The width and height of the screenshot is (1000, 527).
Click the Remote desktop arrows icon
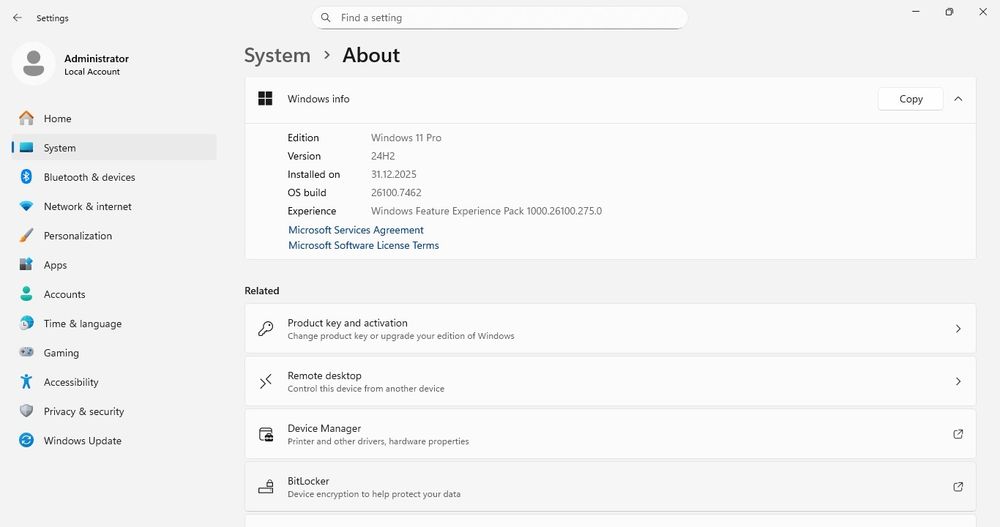tap(265, 381)
